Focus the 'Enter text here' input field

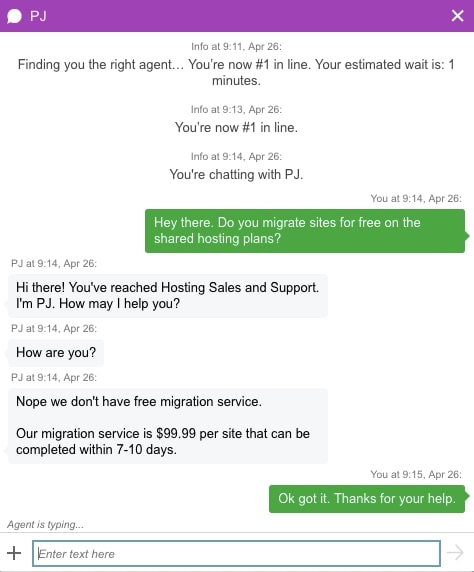236,553
